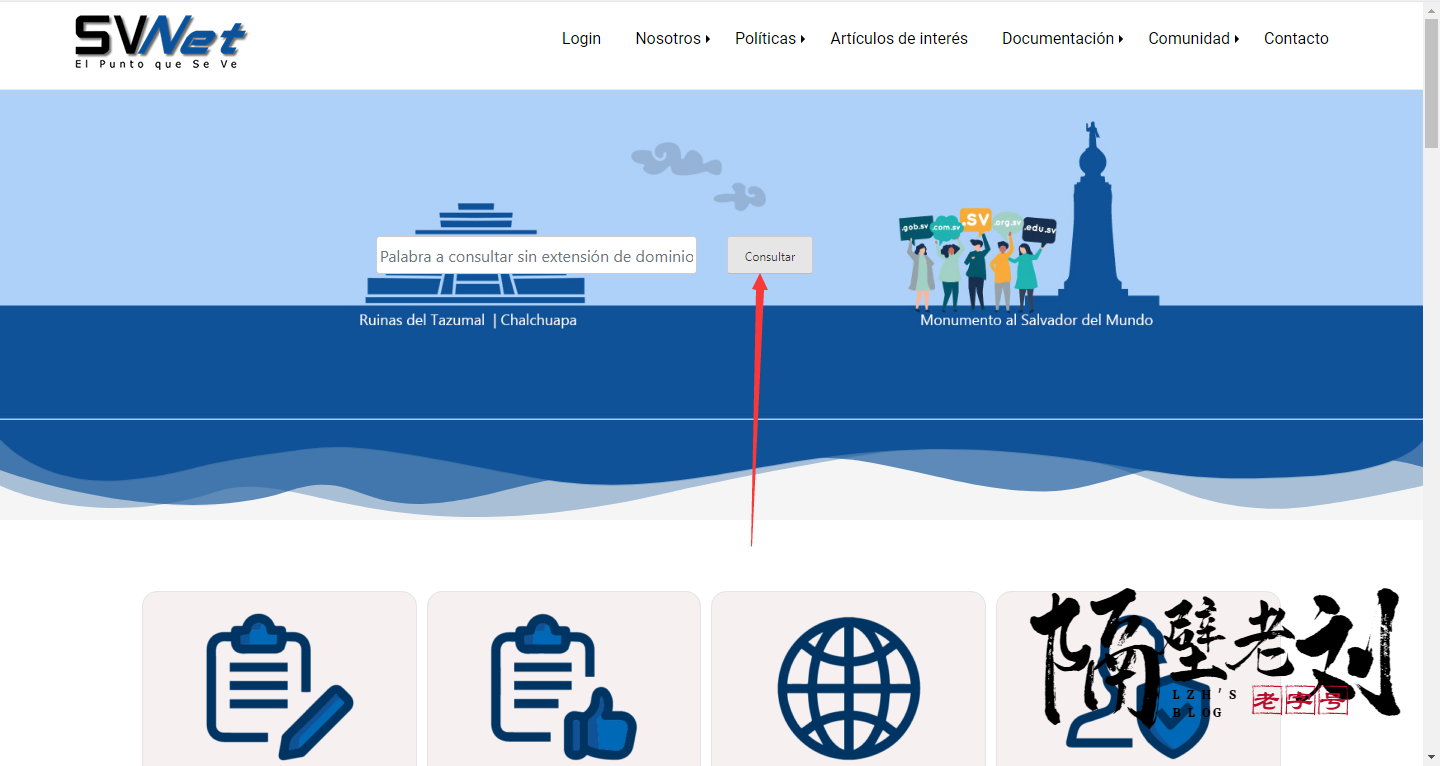The width and height of the screenshot is (1440, 766).
Task: Click the scrollbar down arrow
Action: click(x=1431, y=757)
